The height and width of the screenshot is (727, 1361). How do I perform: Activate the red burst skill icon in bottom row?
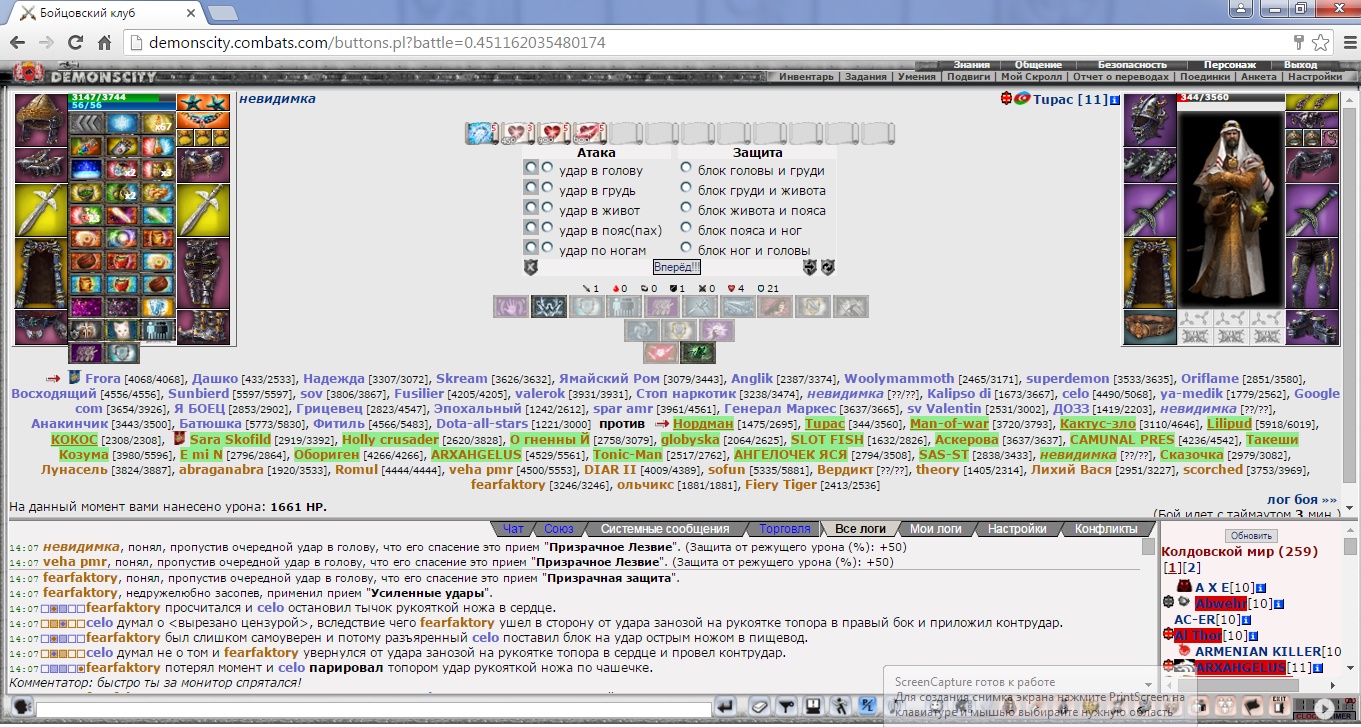661,353
